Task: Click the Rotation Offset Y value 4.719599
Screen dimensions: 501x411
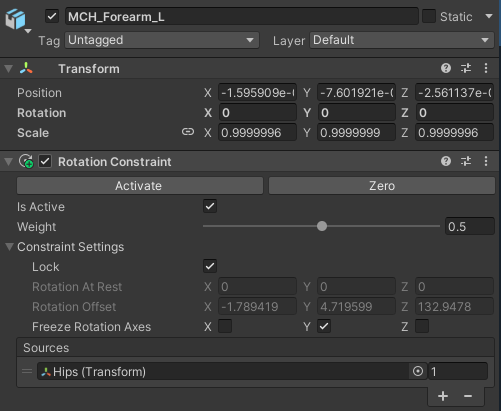Action: [356, 307]
